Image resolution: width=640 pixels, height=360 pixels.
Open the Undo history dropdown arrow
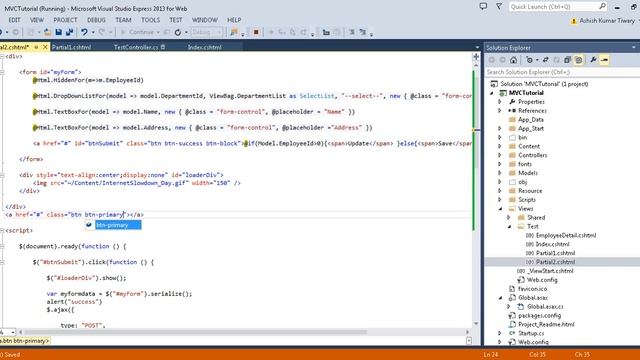[93, 32]
